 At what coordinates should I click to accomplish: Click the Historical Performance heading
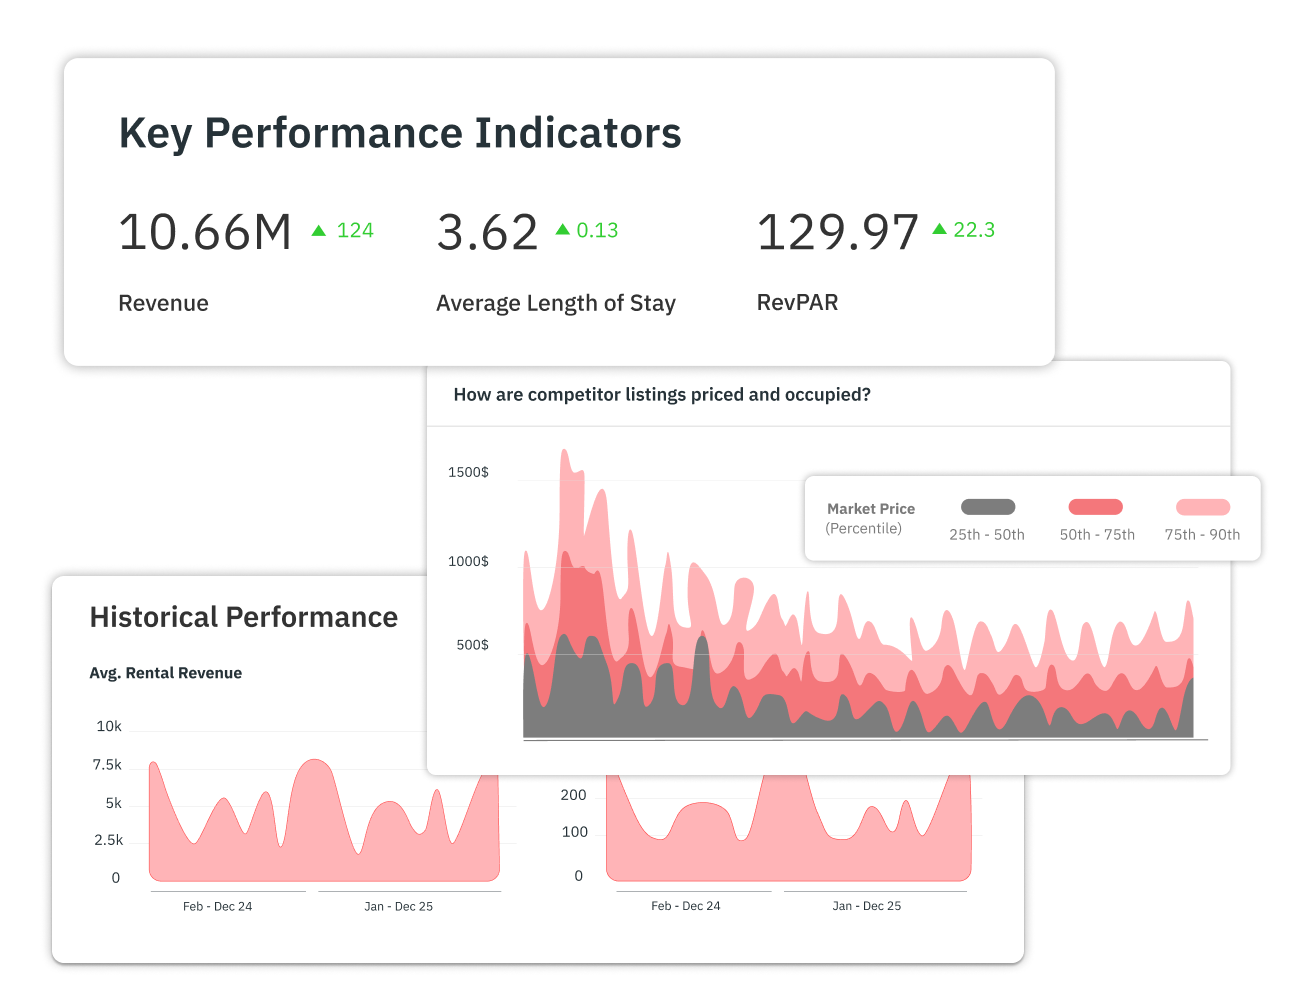click(244, 617)
